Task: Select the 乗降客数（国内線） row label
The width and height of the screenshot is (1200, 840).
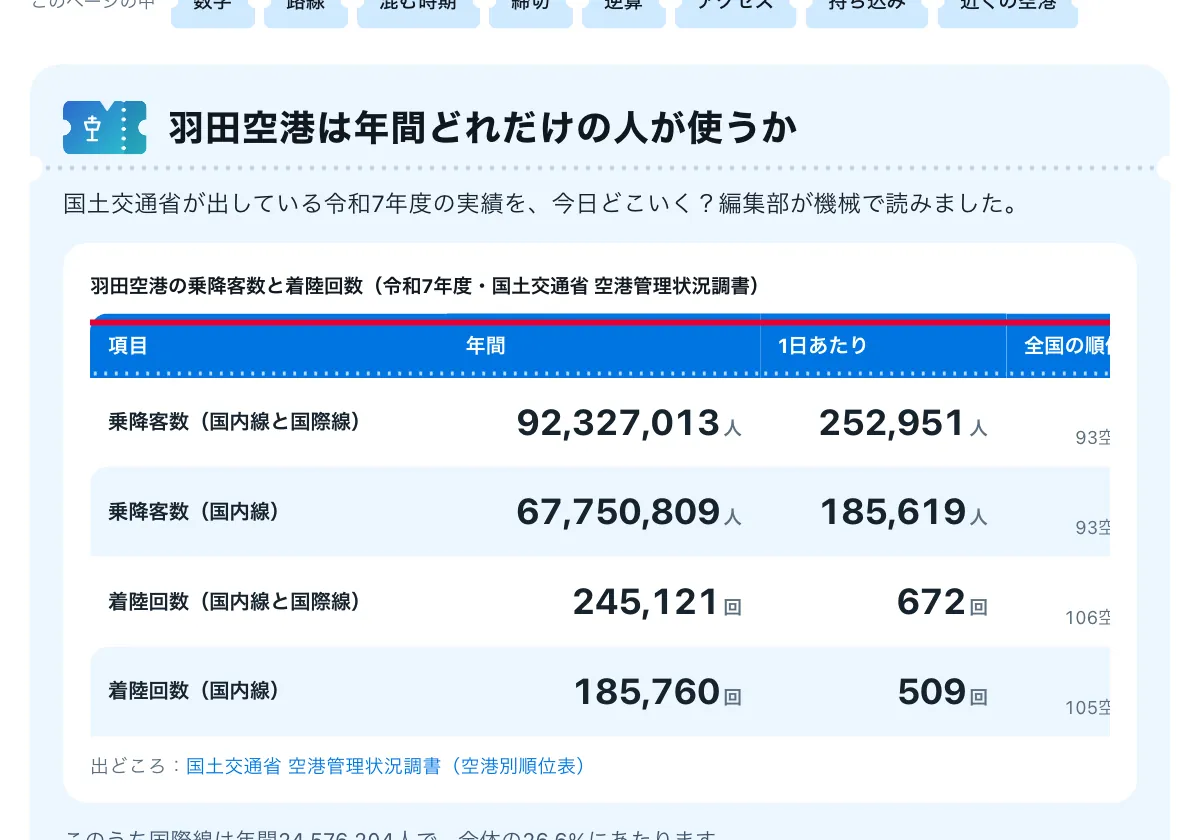Action: [194, 512]
